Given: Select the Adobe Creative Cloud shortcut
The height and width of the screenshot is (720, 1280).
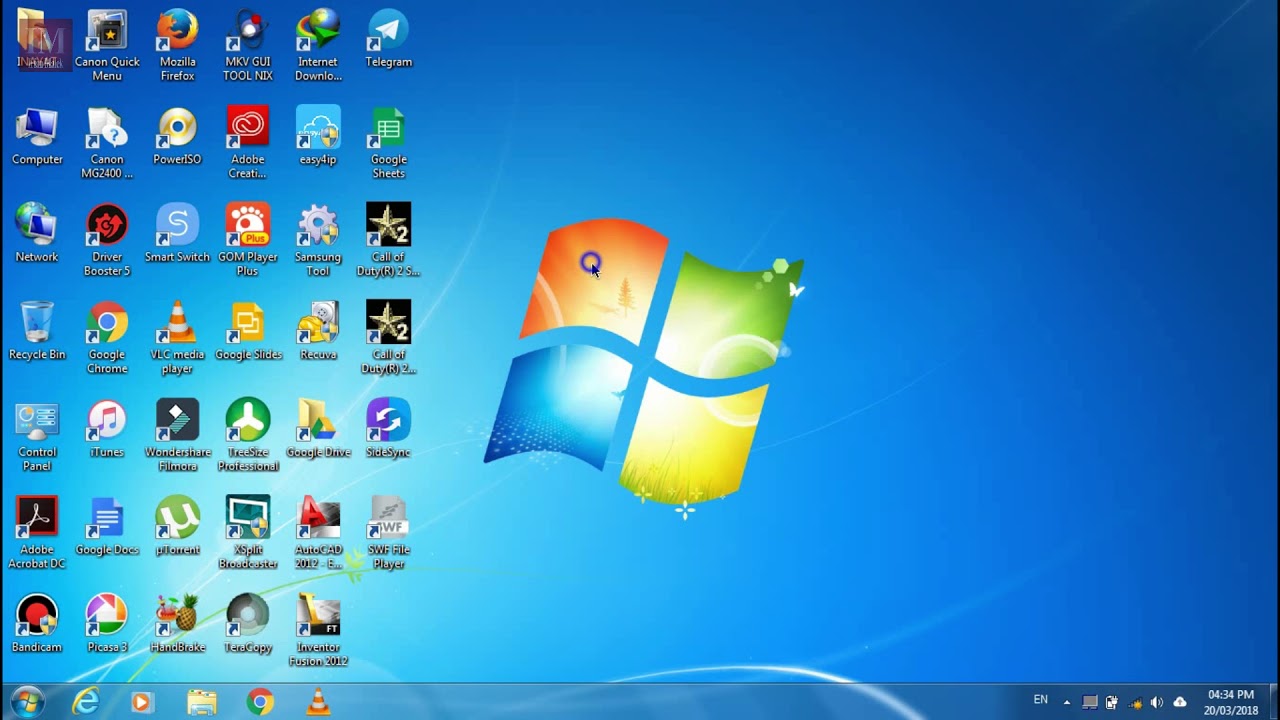Looking at the screenshot, I should pos(248,143).
